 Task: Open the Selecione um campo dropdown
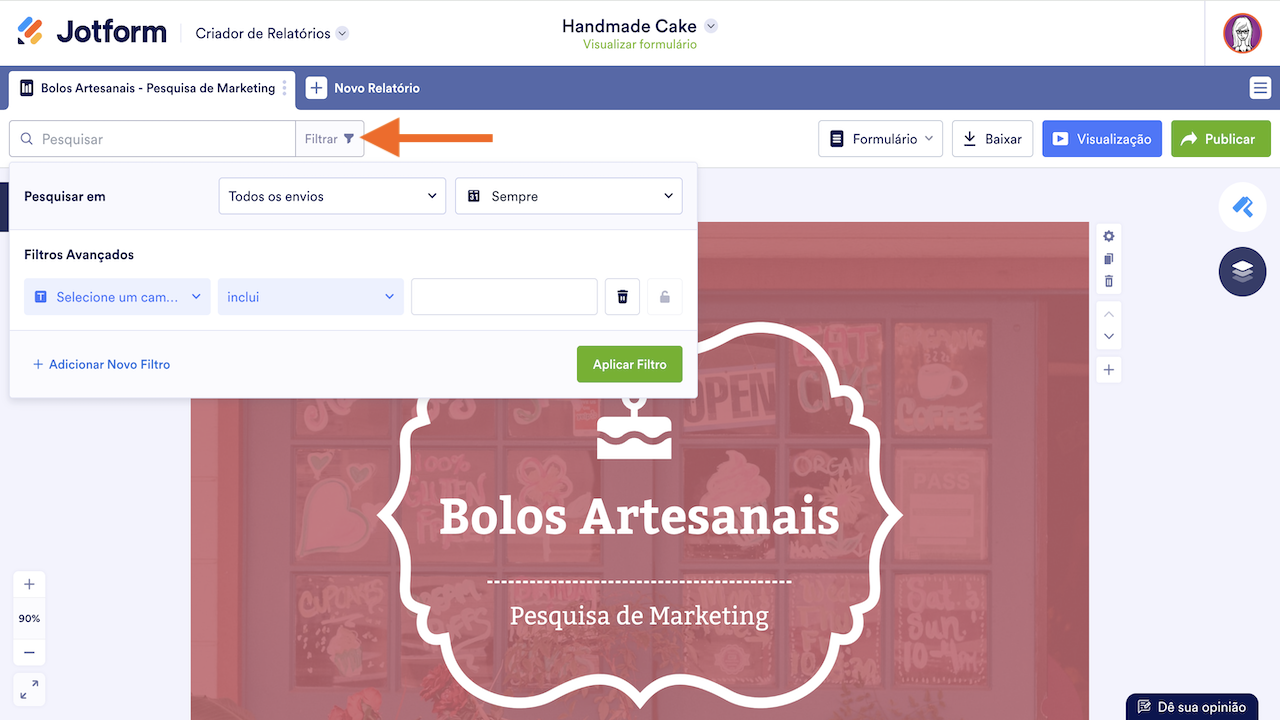117,297
